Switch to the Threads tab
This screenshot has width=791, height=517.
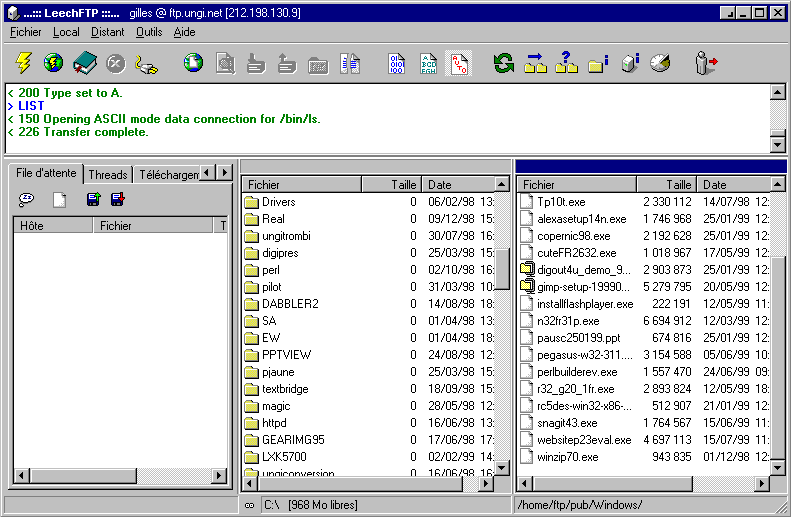click(x=108, y=175)
